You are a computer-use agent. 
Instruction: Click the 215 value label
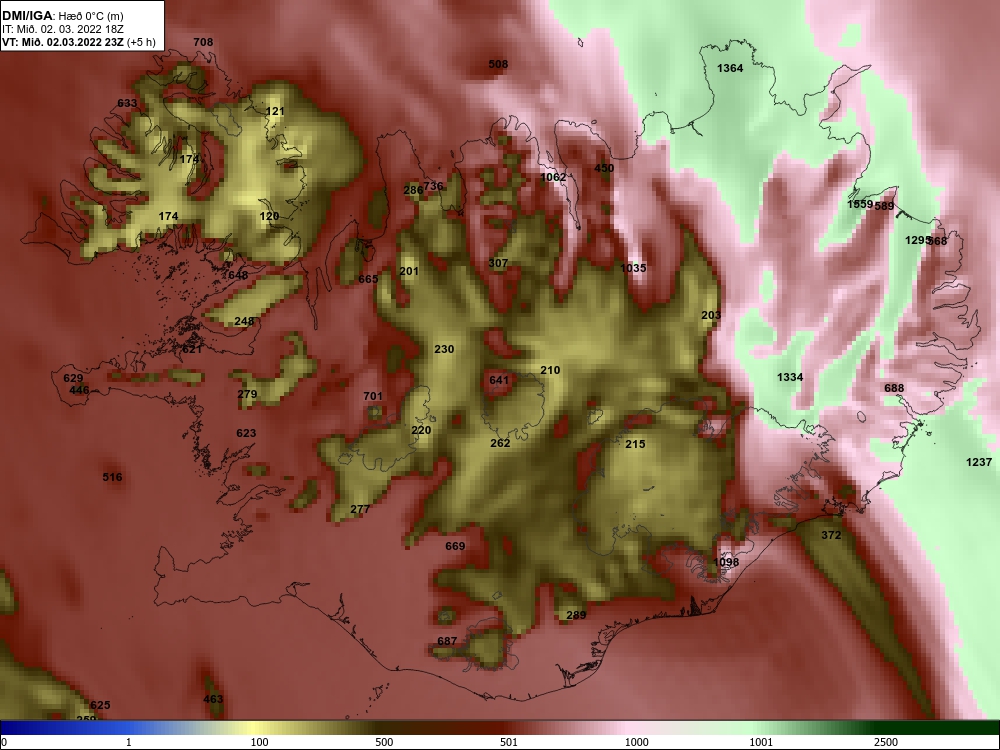(x=635, y=444)
